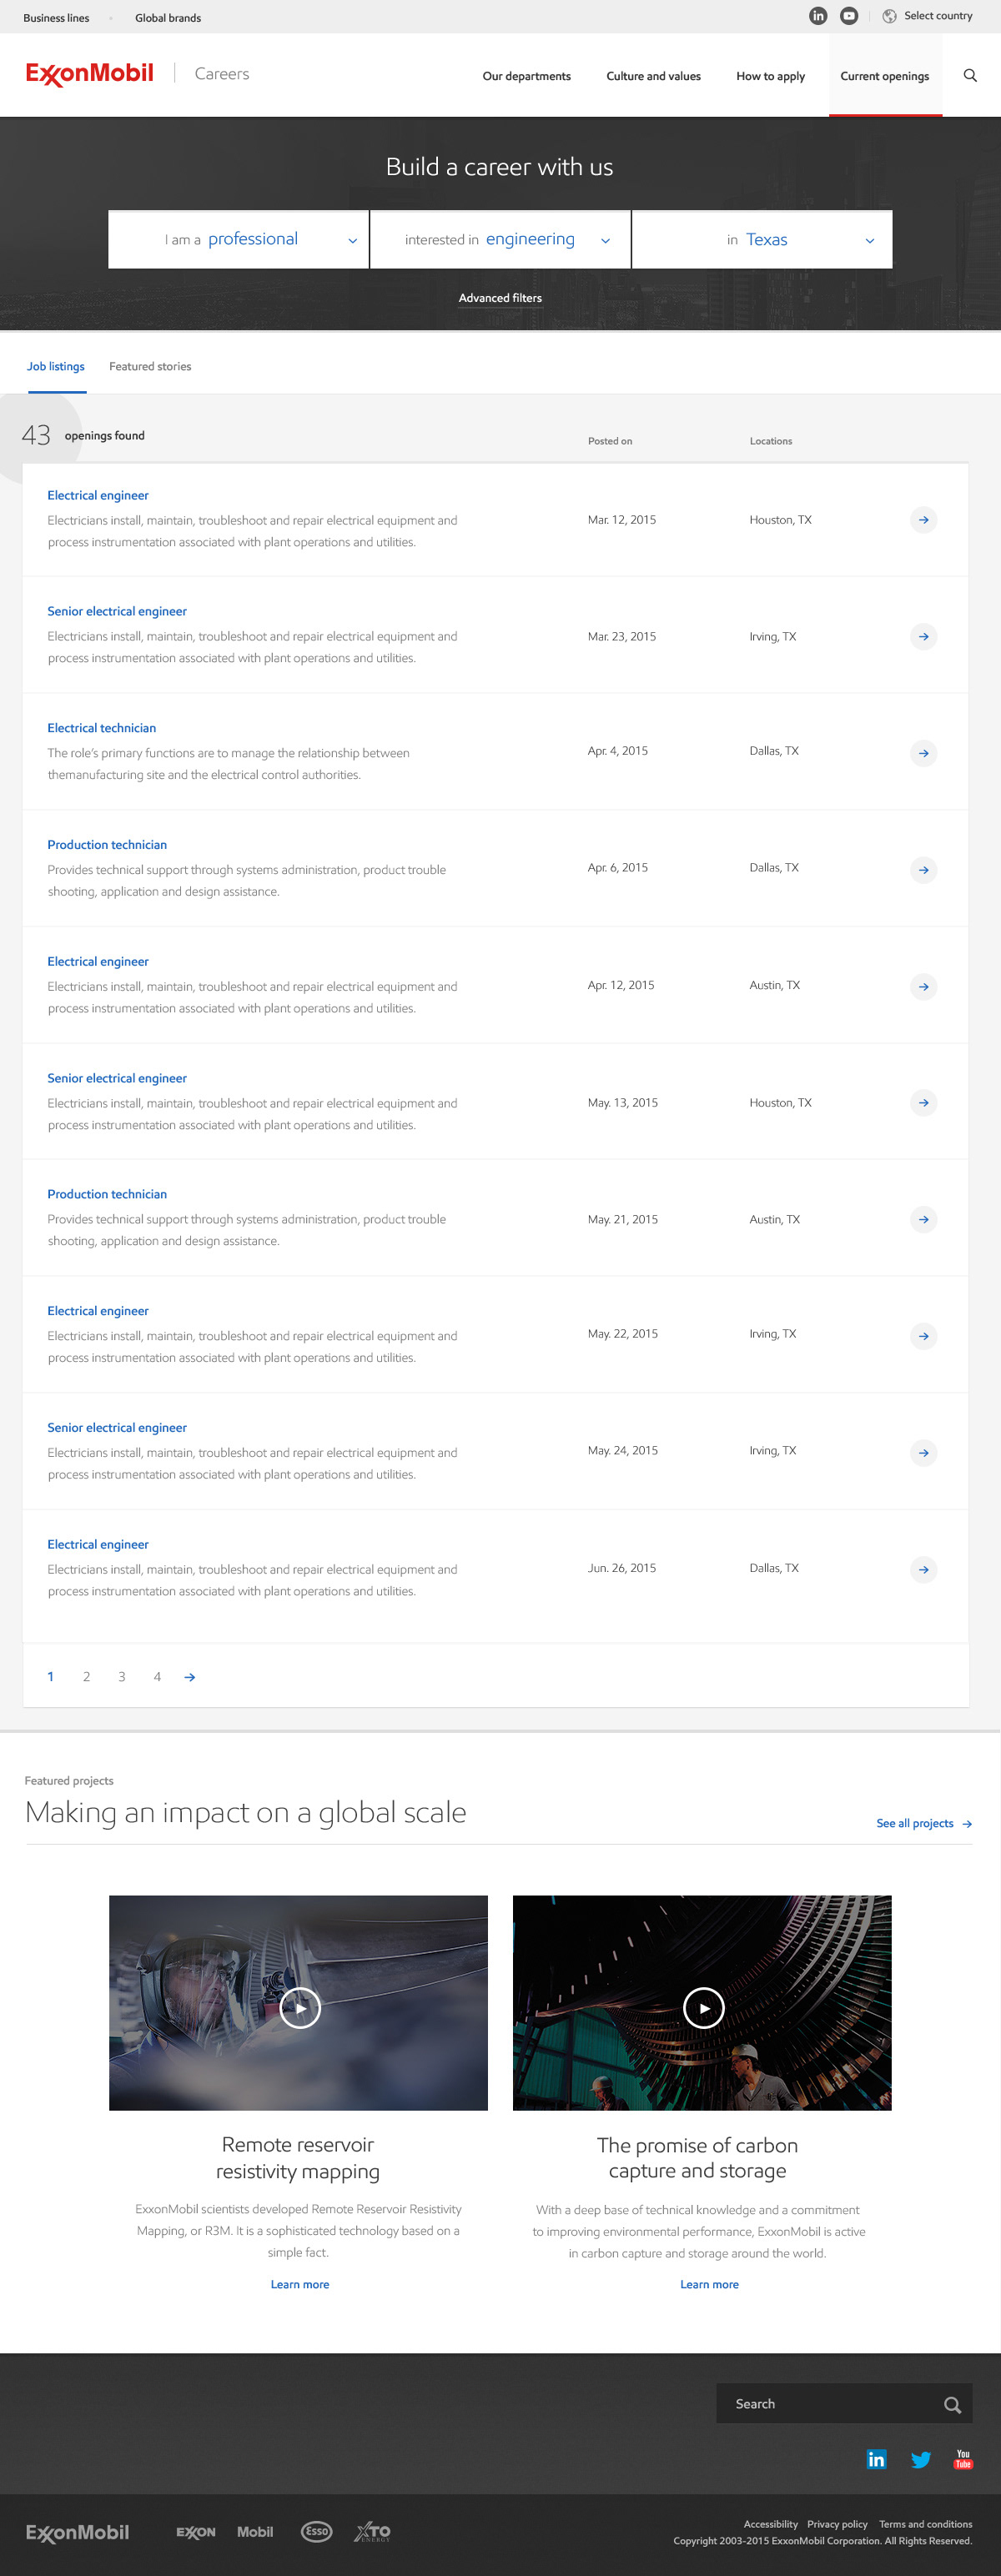Switch to the Featured stories tab
The width and height of the screenshot is (1001, 2576).
[x=150, y=367]
